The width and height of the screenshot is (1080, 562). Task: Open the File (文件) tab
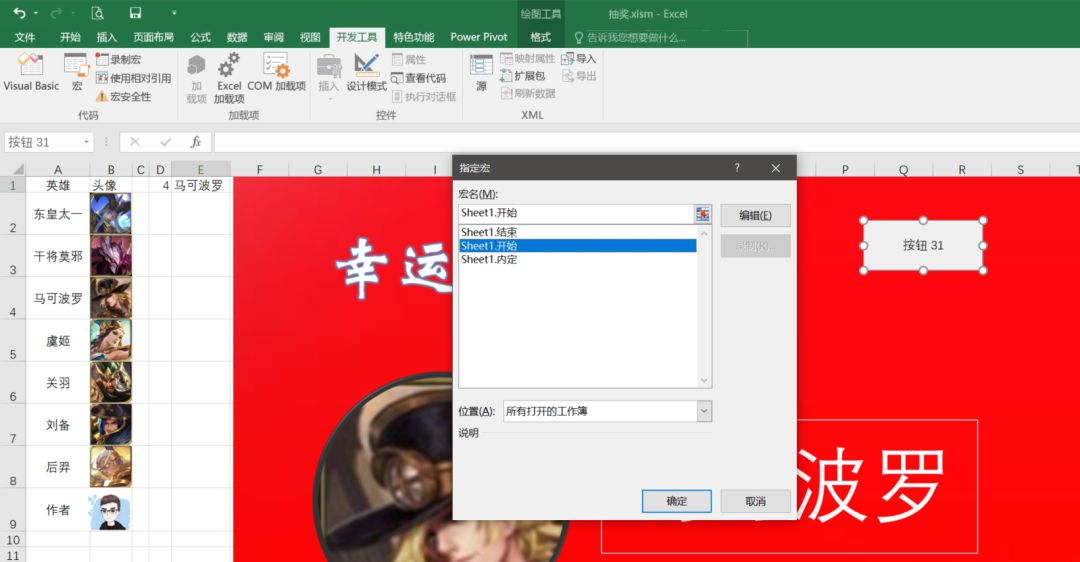(25, 37)
